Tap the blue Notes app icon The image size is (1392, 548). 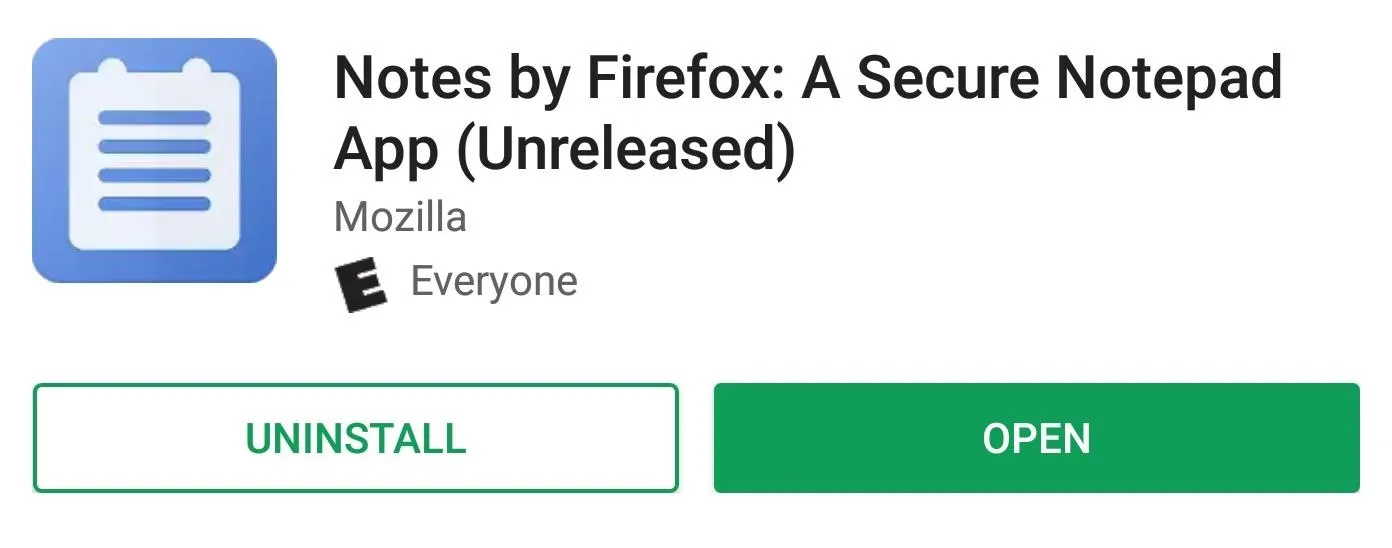[x=154, y=160]
